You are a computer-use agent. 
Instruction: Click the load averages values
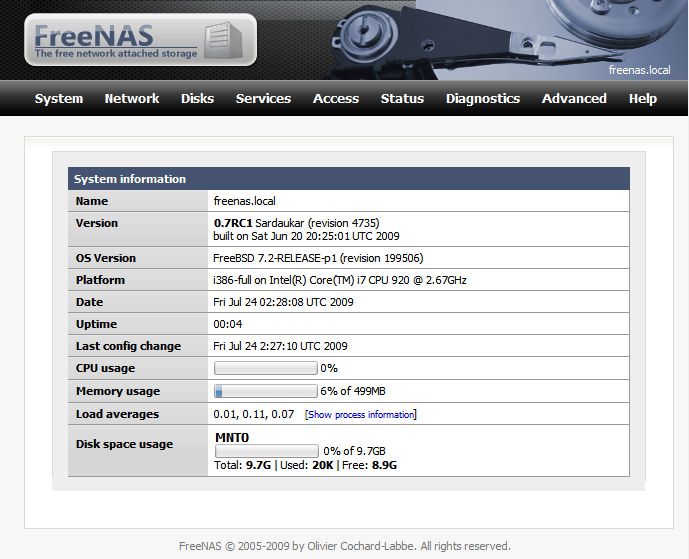(254, 414)
